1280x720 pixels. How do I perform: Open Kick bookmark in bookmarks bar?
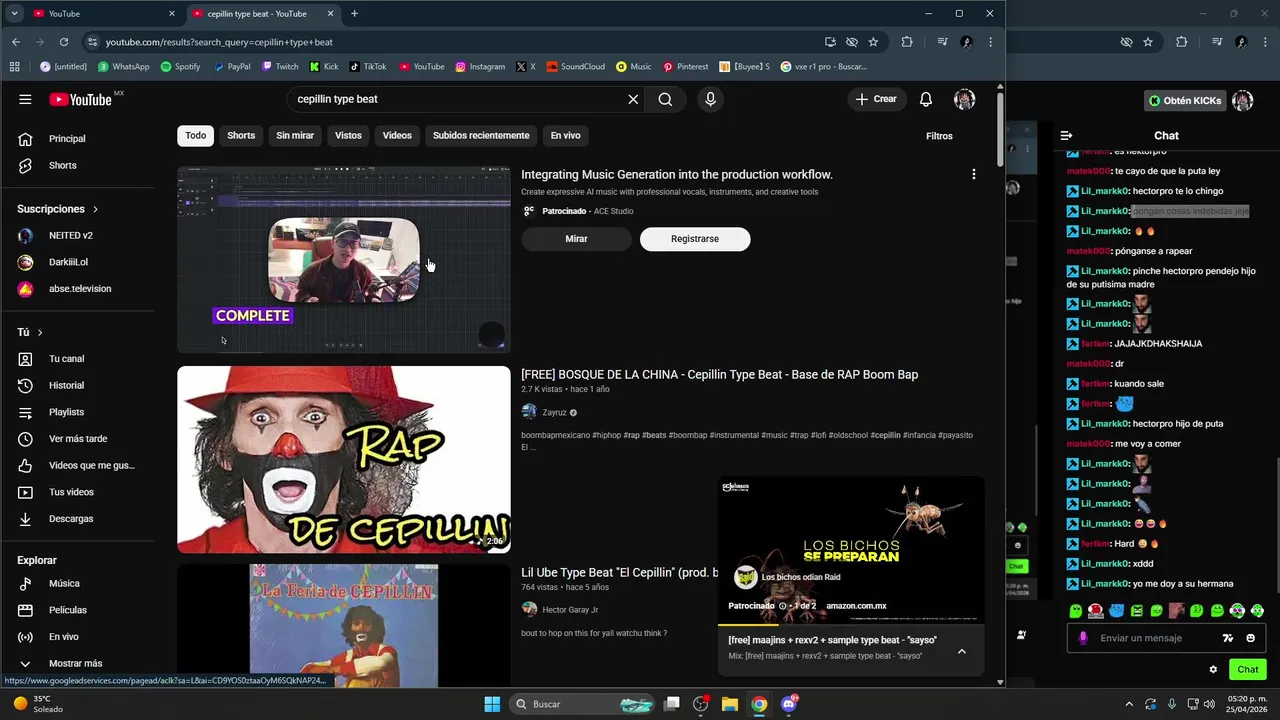[x=324, y=67]
